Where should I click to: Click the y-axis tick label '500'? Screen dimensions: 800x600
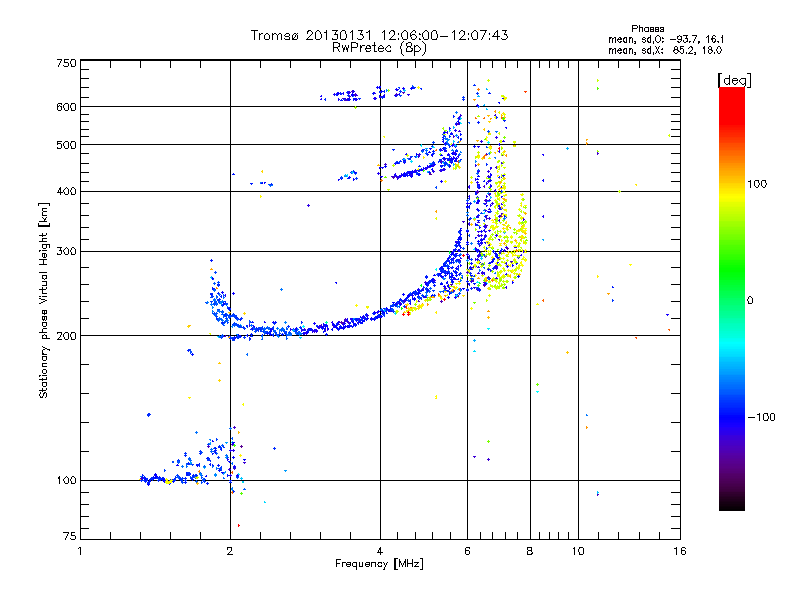tap(66, 145)
